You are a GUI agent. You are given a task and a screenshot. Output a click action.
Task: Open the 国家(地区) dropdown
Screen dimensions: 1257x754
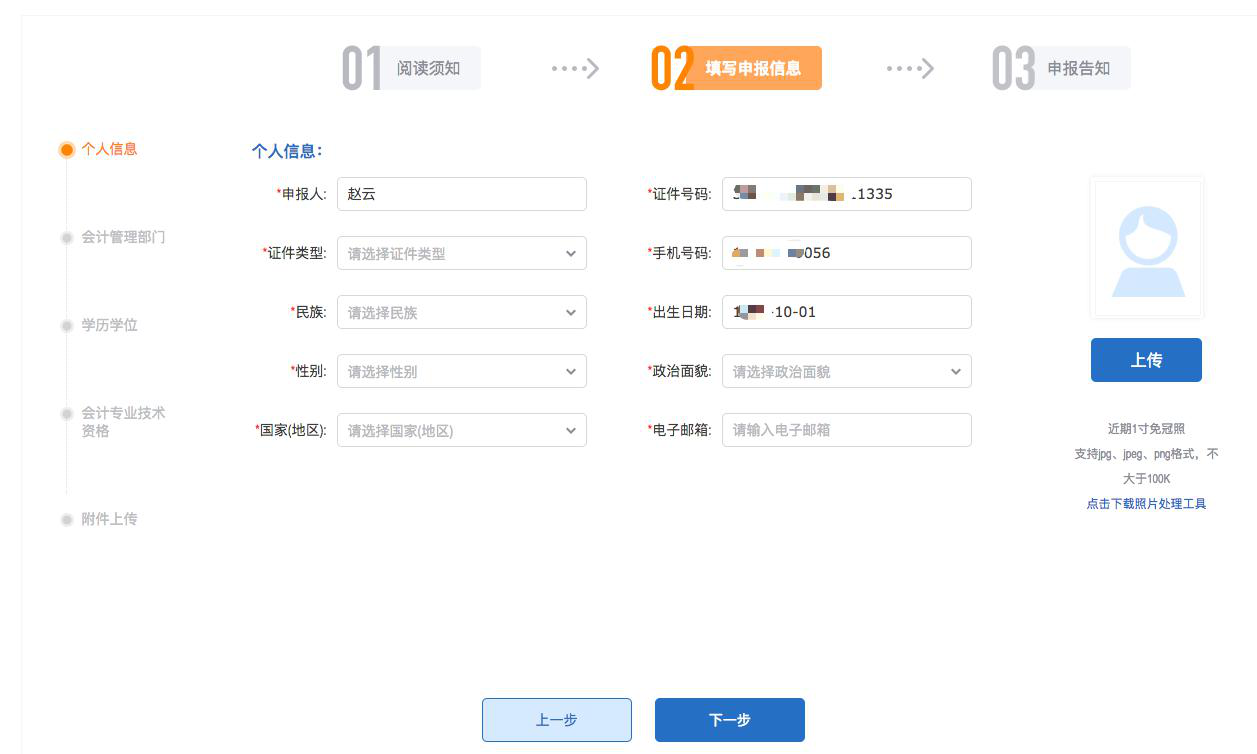(461, 431)
